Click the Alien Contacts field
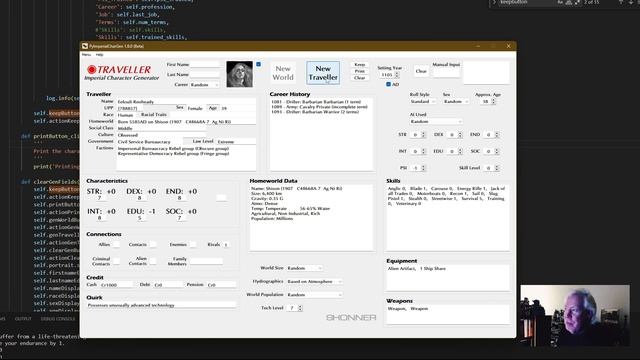Image resolution: width=640 pixels, height=360 pixels. [x=153, y=261]
